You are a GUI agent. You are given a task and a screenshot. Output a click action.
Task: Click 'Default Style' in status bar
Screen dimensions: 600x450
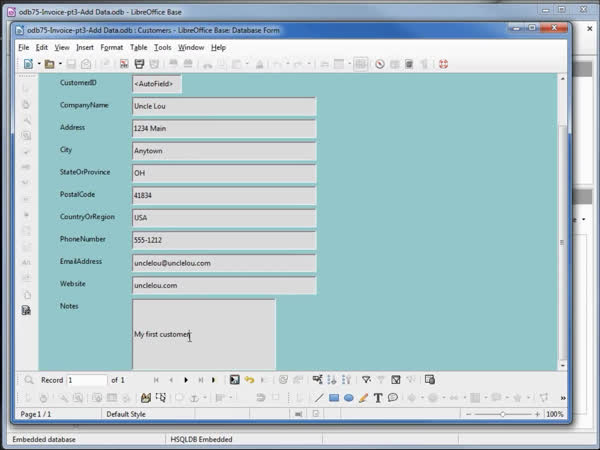(x=126, y=414)
